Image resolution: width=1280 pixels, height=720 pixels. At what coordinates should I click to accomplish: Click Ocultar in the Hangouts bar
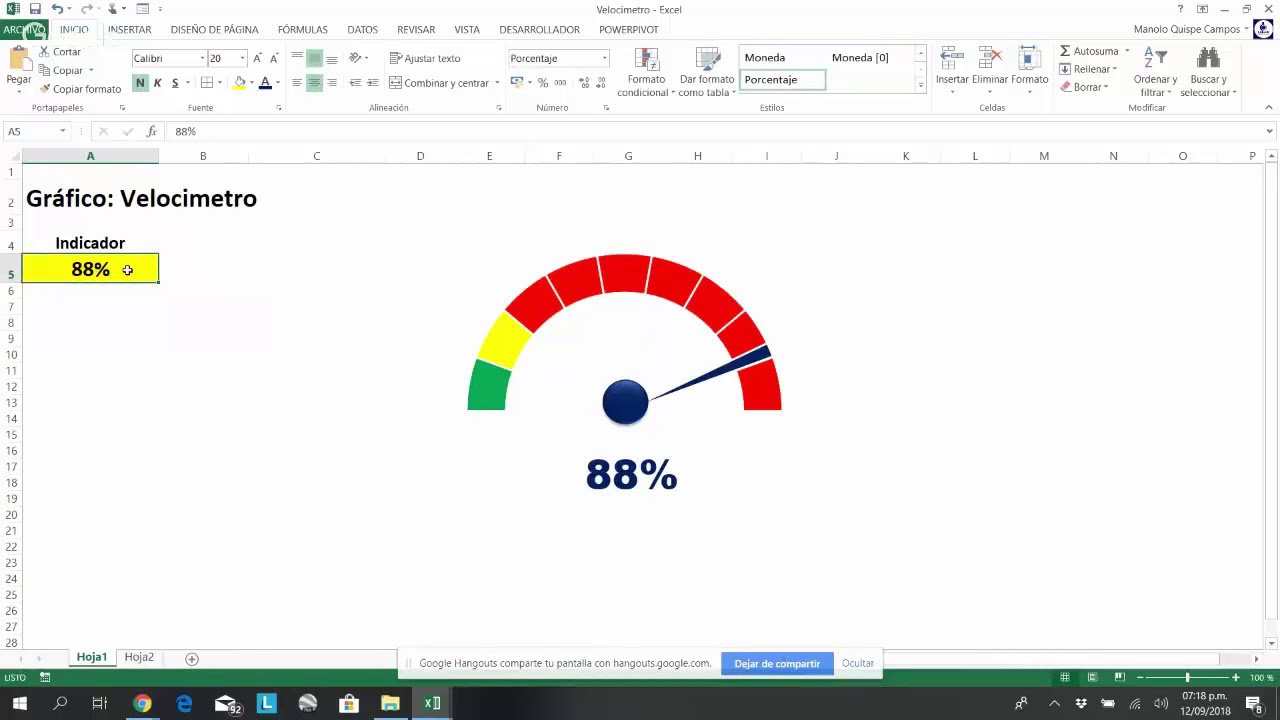click(858, 663)
